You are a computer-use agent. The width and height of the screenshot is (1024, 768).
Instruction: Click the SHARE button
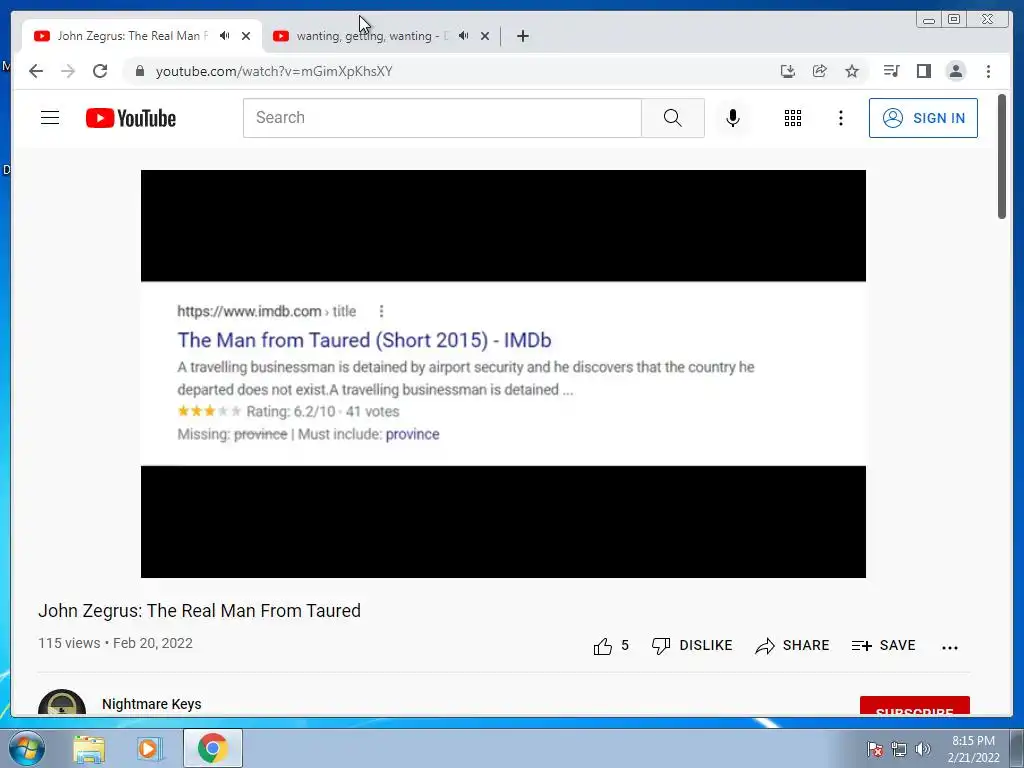[x=792, y=646]
